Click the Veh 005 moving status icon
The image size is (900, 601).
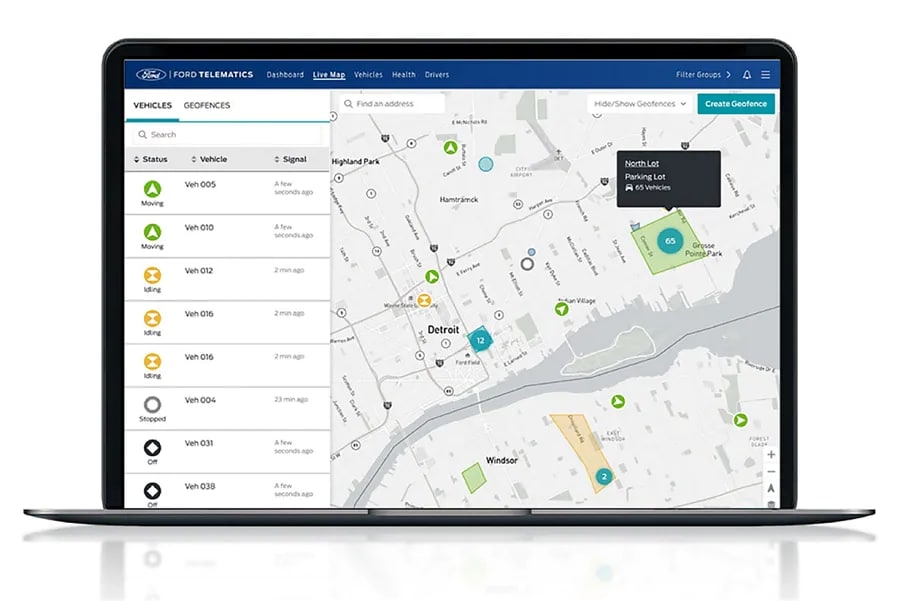pyautogui.click(x=152, y=188)
